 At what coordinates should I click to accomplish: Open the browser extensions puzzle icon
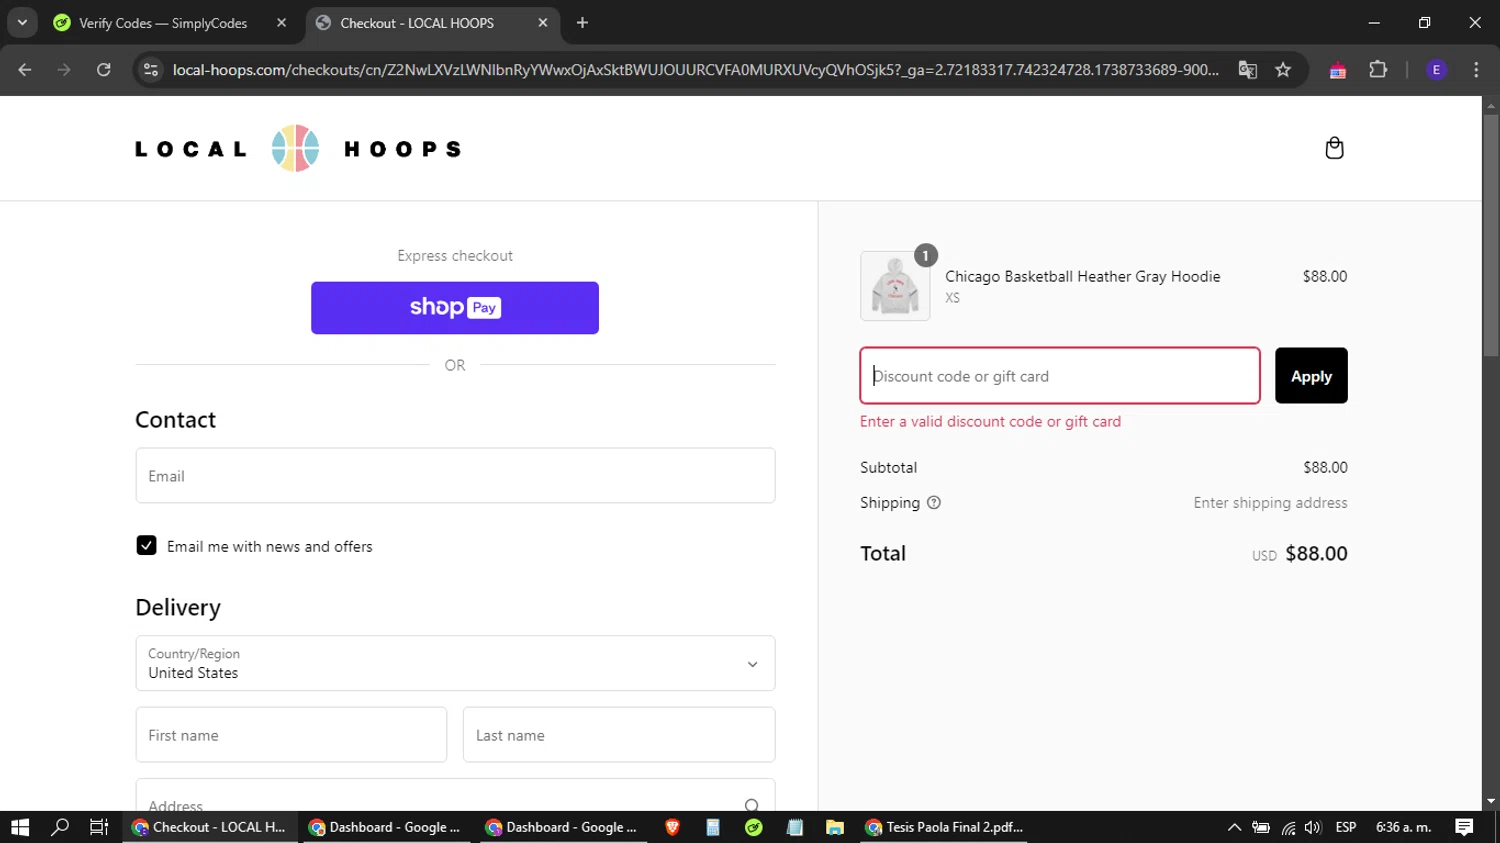click(x=1378, y=69)
